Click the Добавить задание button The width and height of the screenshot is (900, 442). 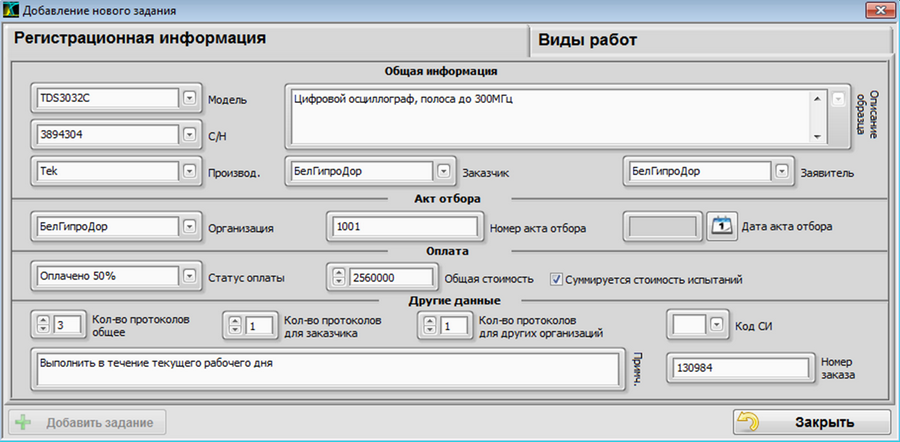pos(87,422)
